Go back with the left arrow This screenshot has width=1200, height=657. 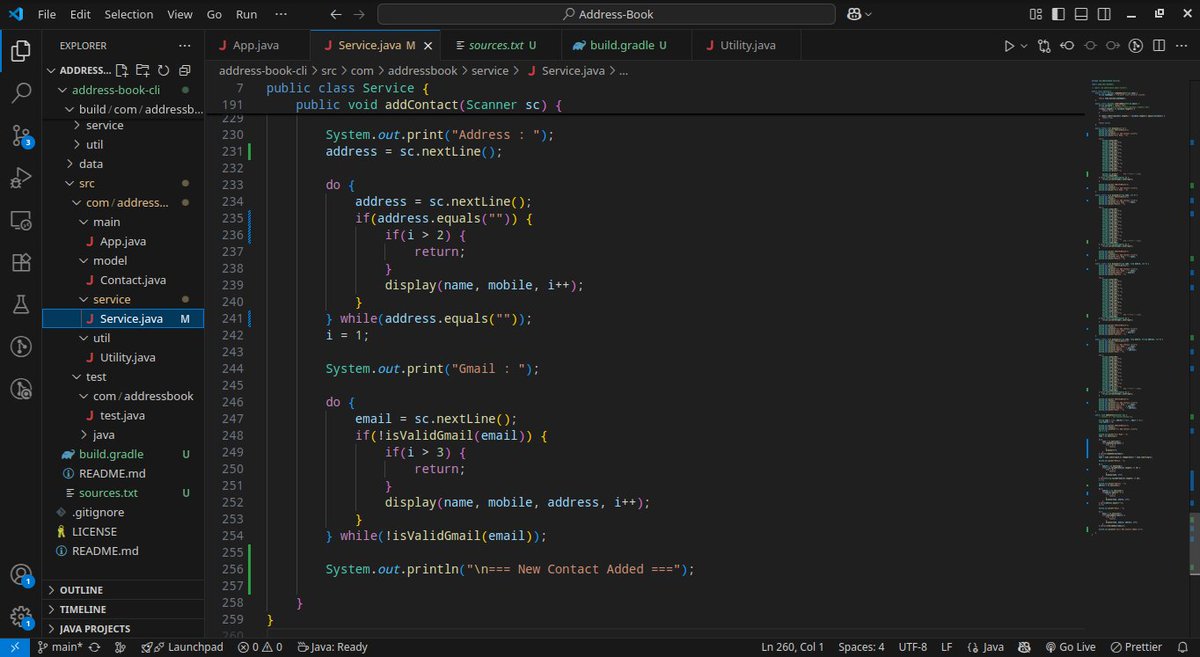[x=335, y=14]
